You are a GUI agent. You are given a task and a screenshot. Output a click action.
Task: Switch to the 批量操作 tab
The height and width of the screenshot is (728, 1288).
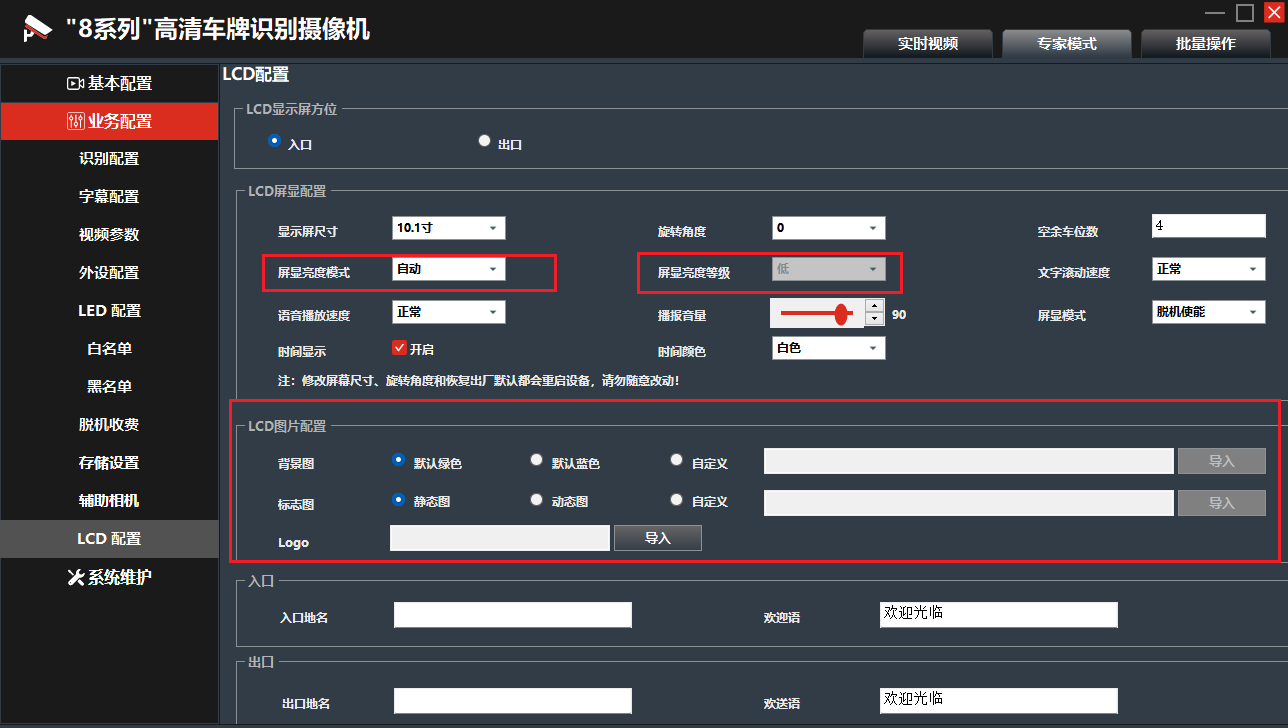[1206, 44]
